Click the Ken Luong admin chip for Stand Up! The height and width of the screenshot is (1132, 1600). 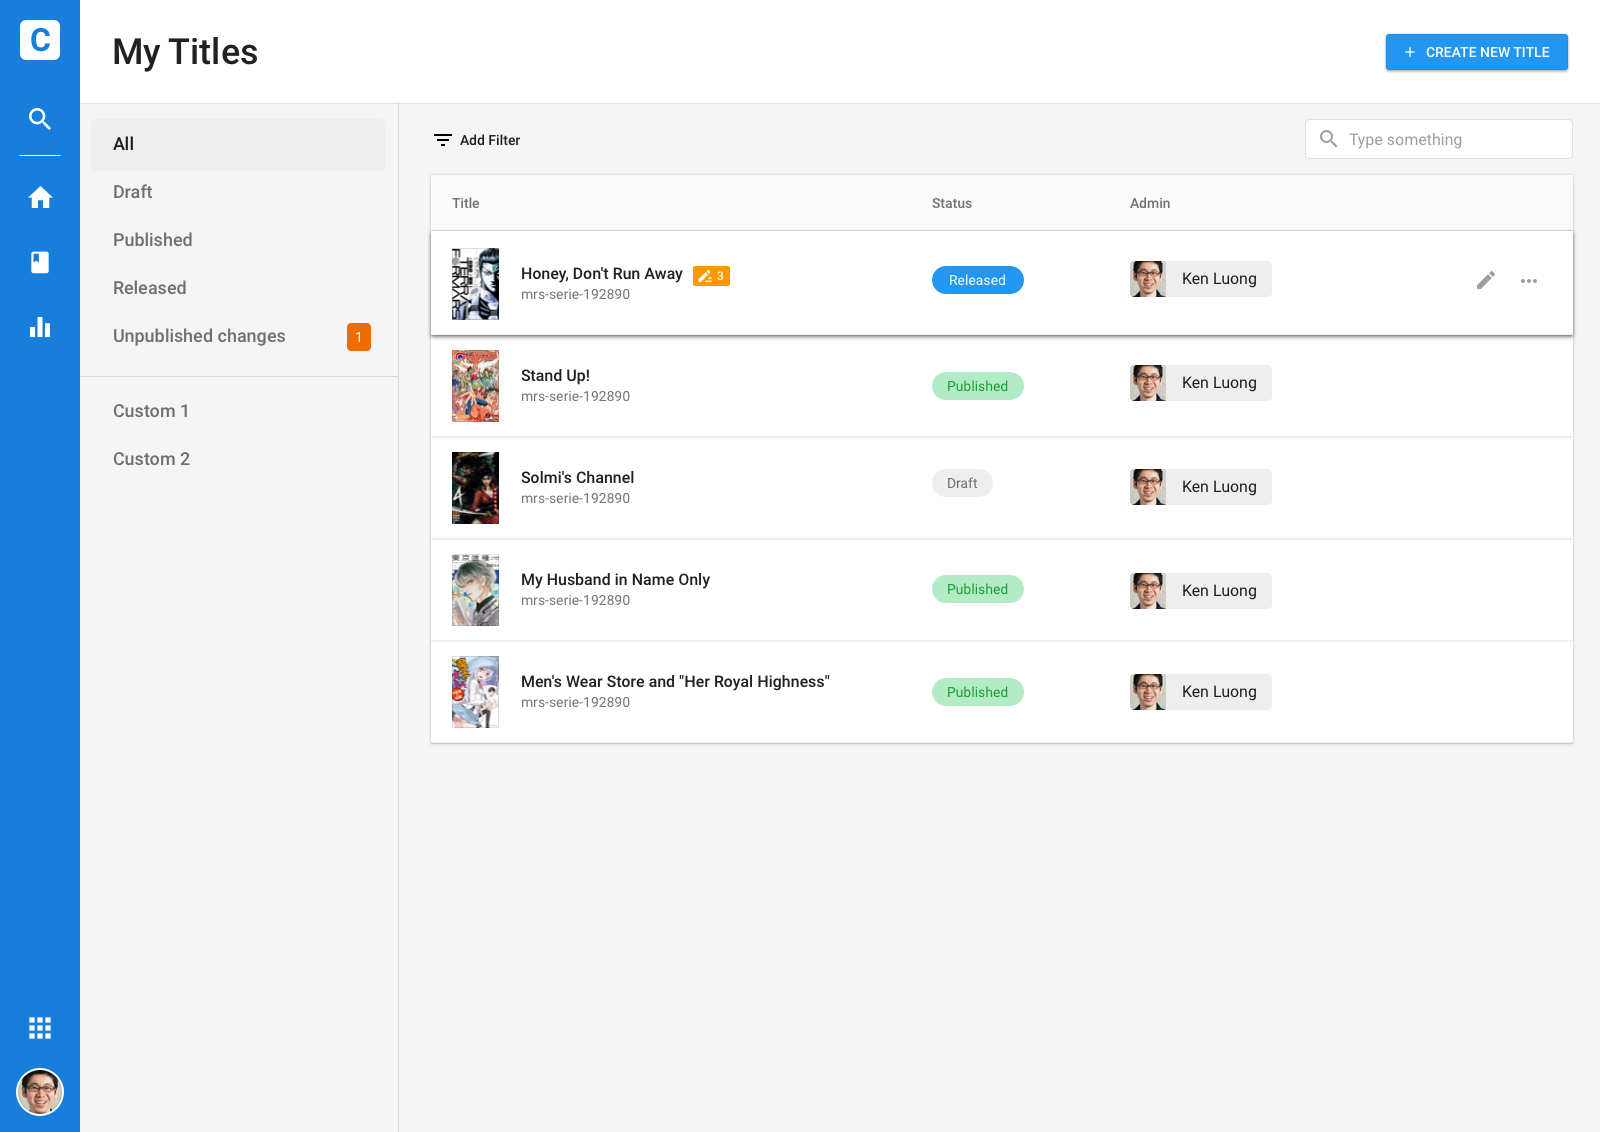pos(1201,383)
